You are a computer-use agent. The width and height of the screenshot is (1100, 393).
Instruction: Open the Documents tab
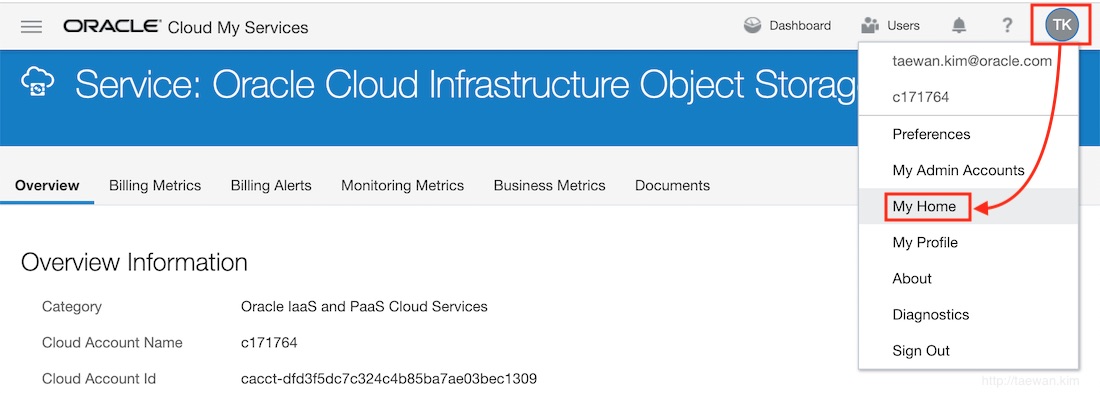tap(672, 186)
